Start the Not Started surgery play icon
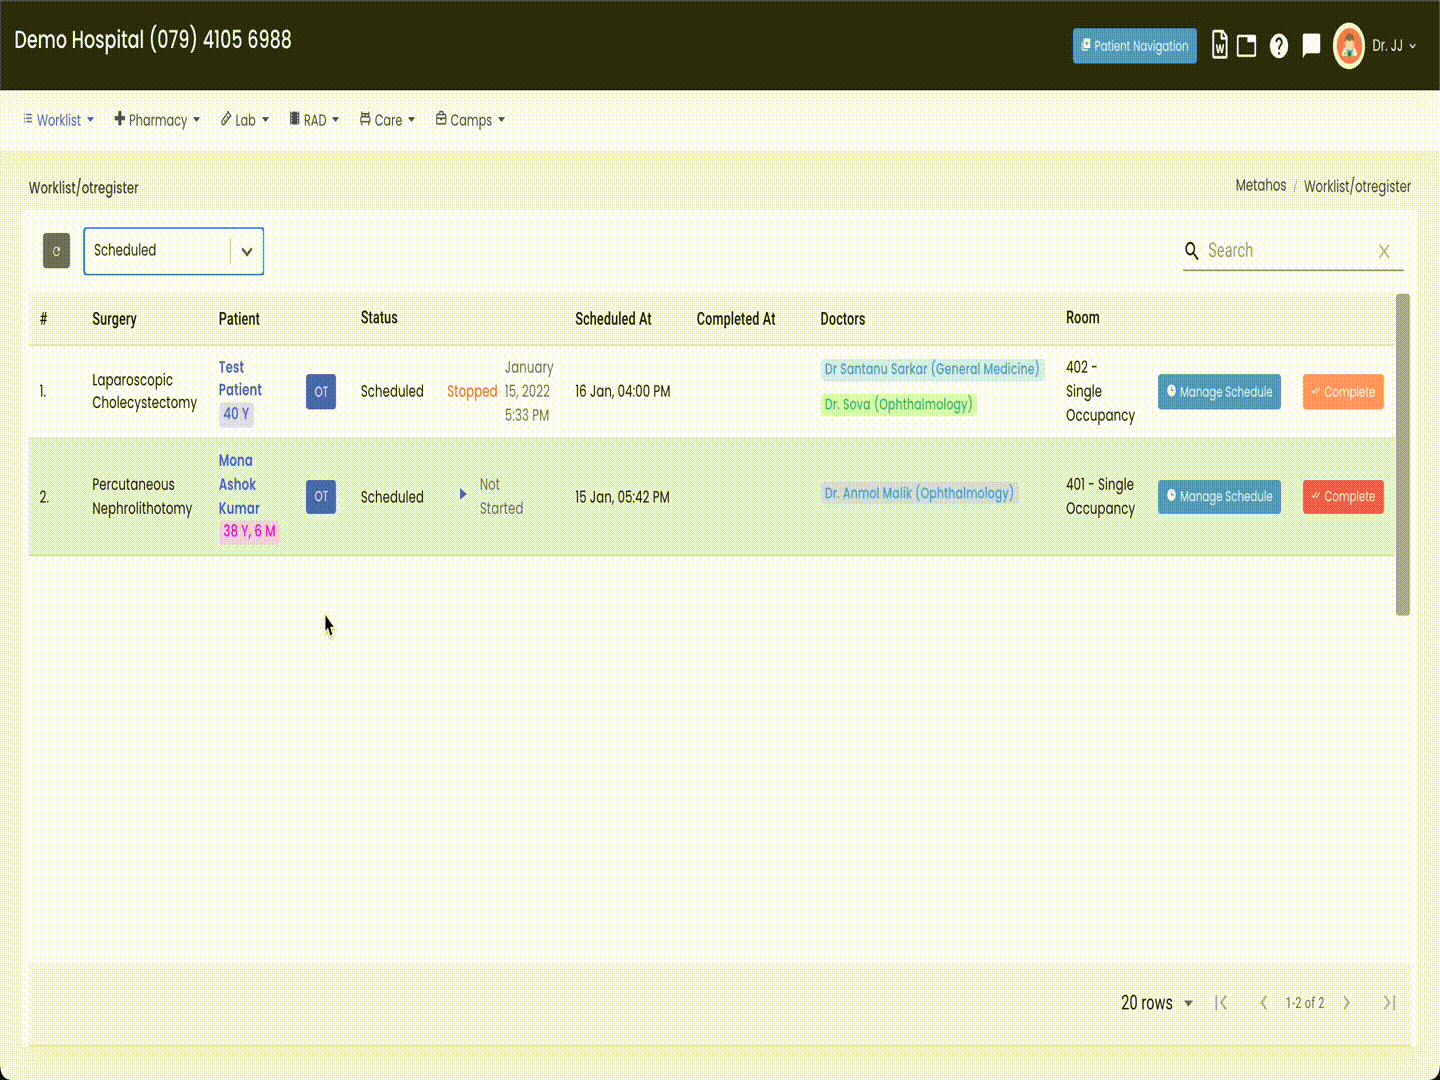Viewport: 1440px width, 1080px height. [463, 494]
